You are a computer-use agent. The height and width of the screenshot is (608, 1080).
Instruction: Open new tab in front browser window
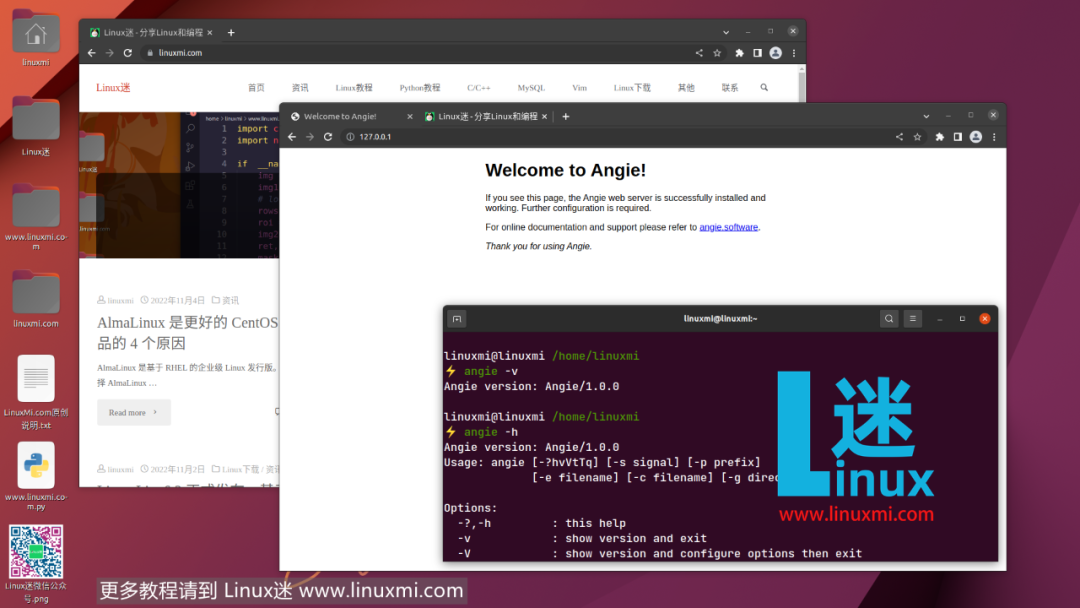(x=565, y=116)
